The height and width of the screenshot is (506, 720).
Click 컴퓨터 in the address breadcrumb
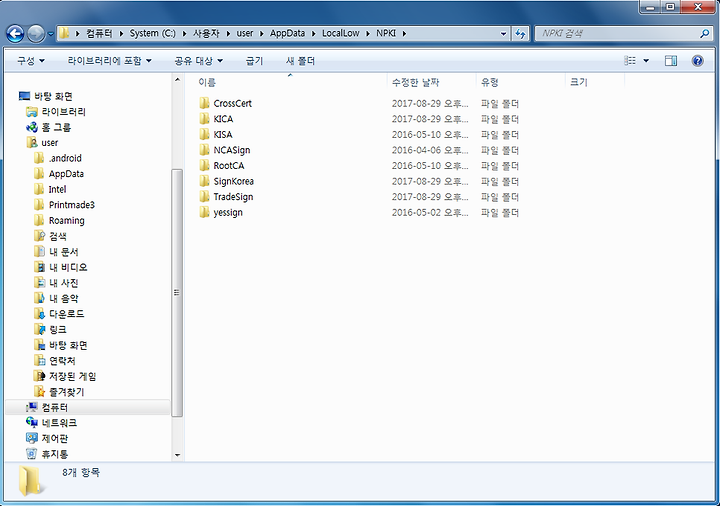coord(99,34)
